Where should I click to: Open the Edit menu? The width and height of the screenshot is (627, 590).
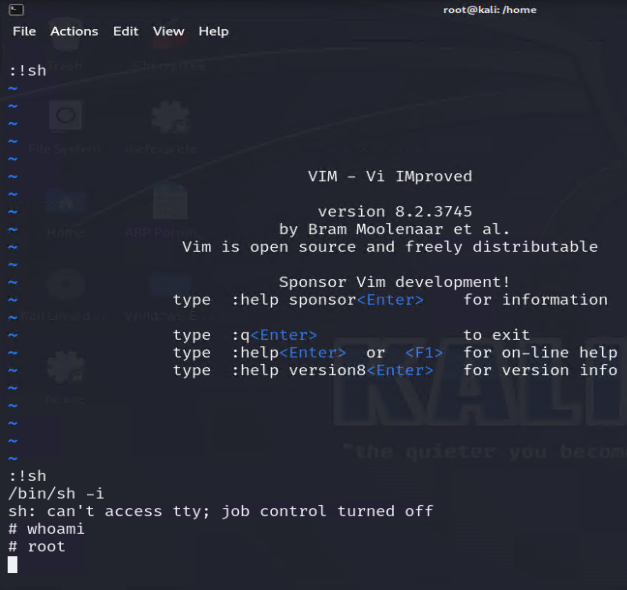(x=126, y=31)
